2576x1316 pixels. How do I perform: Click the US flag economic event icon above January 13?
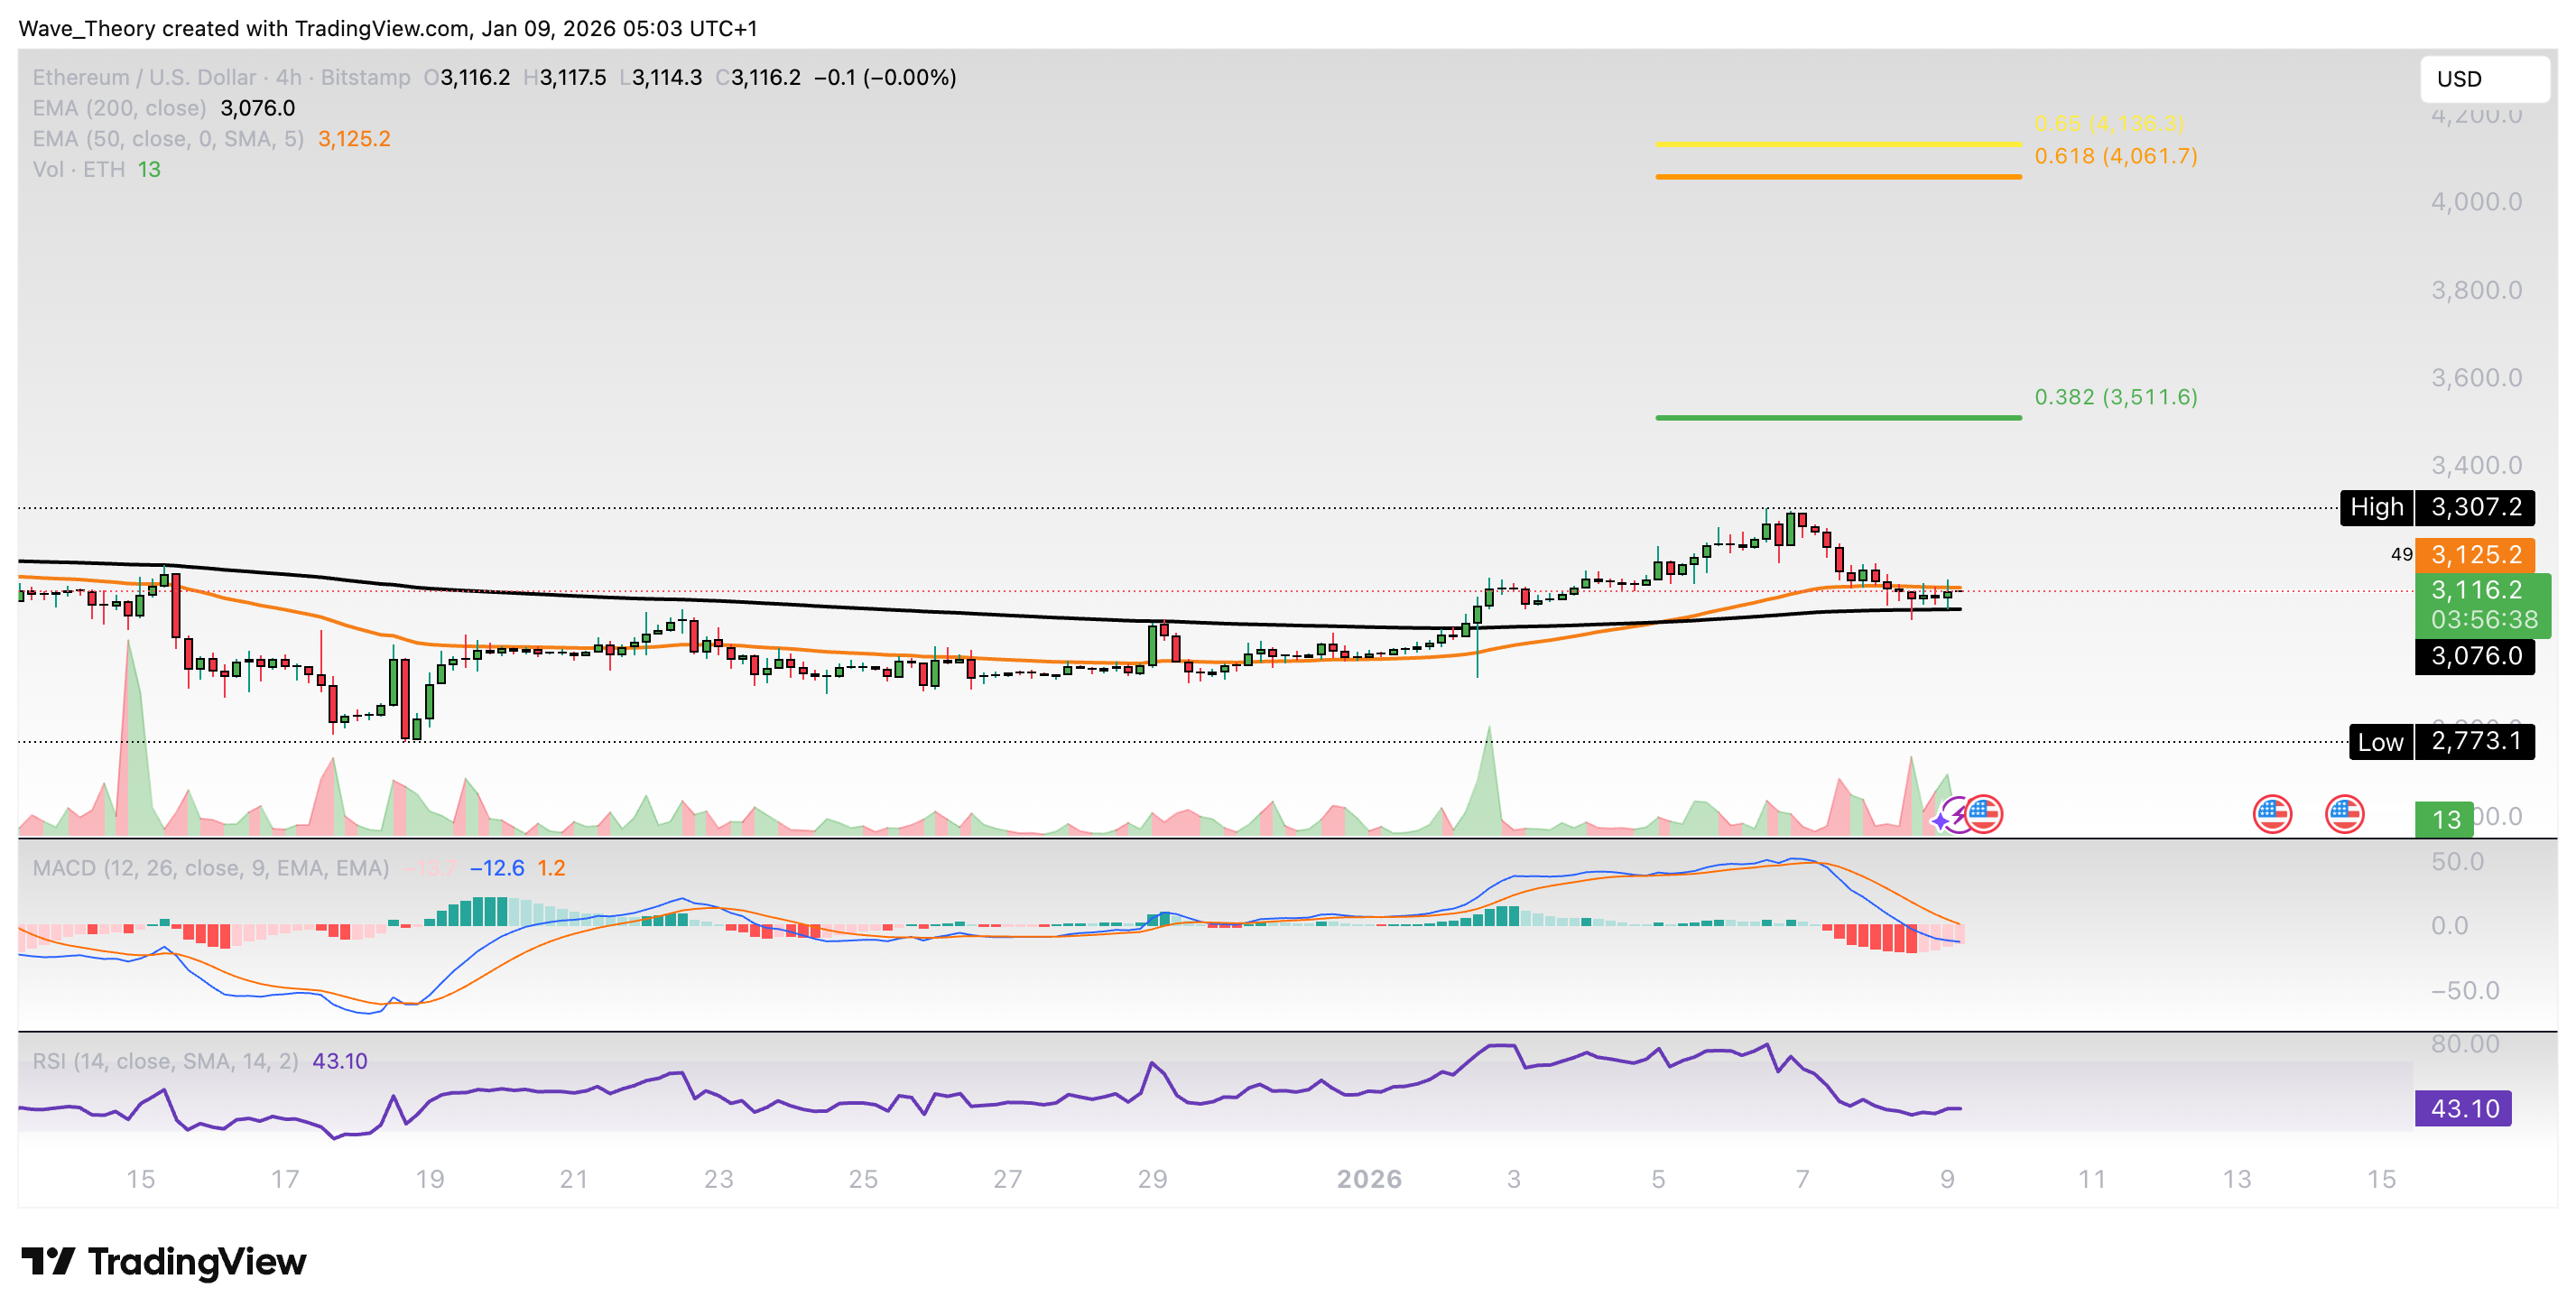[x=2345, y=814]
